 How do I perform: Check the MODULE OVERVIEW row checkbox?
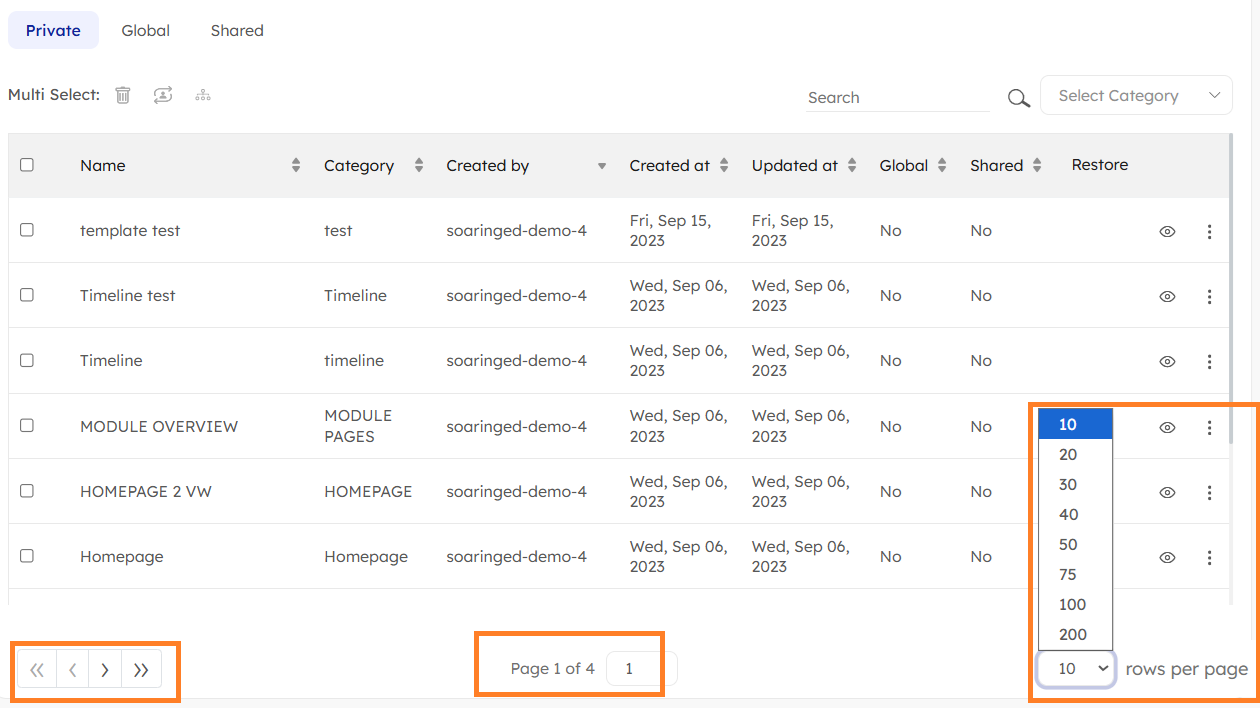[27, 425]
